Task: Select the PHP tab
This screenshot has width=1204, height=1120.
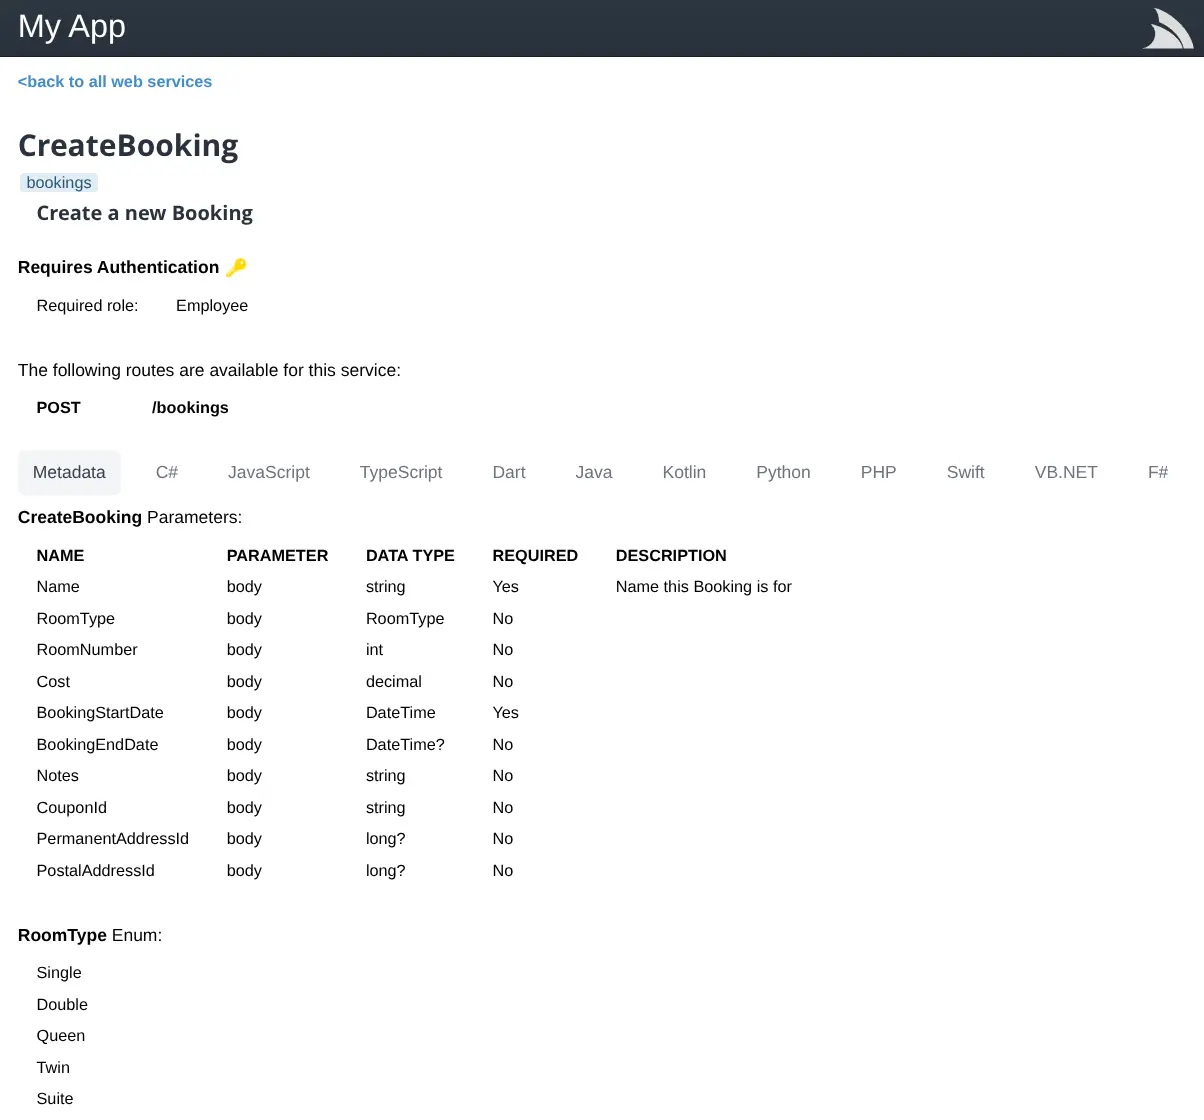Action: [x=879, y=472]
